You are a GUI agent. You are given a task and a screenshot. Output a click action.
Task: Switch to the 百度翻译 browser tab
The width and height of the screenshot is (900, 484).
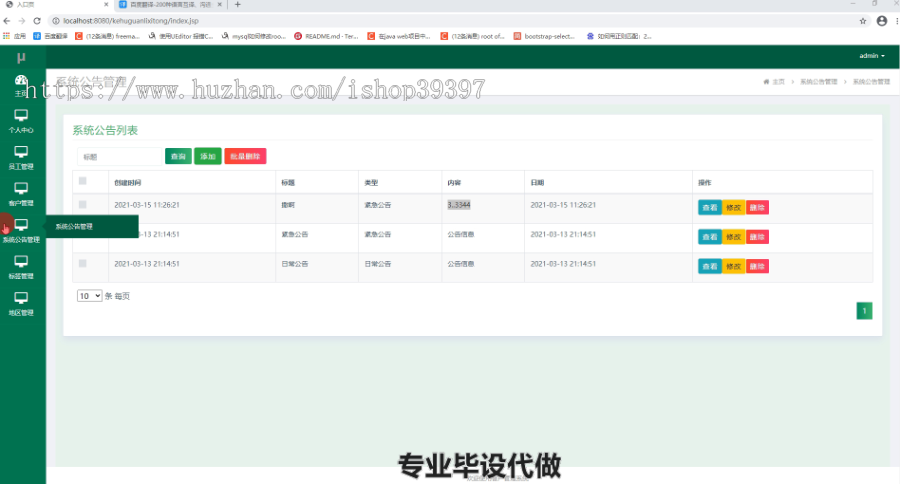170,5
